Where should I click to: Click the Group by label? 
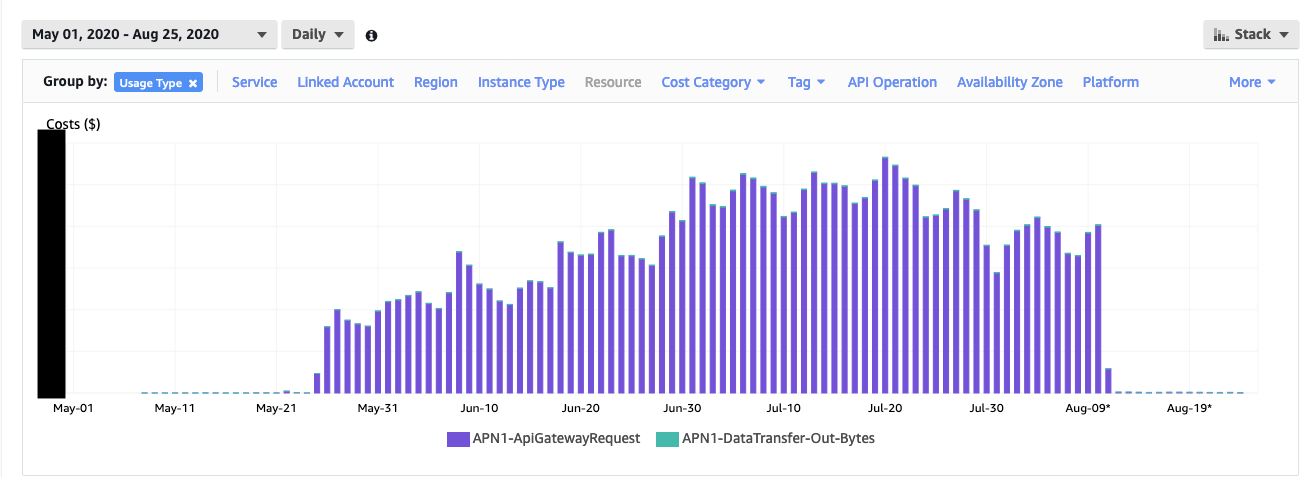point(75,82)
